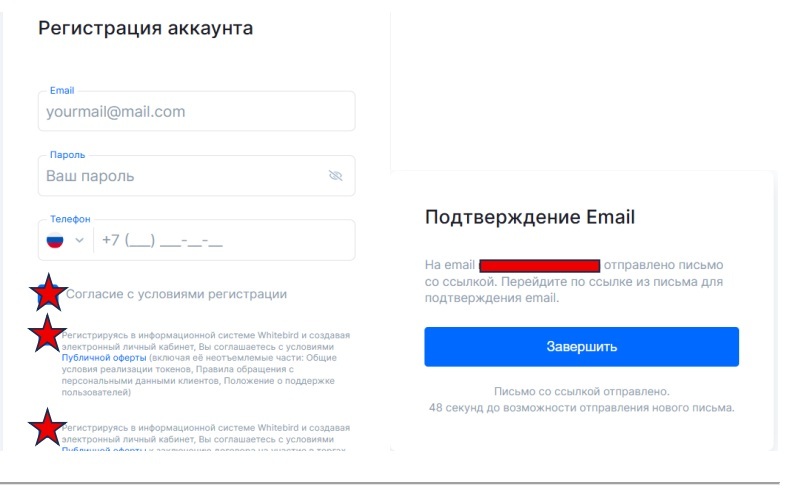Click the Russian flag icon
The width and height of the screenshot is (800, 490).
coord(55,240)
